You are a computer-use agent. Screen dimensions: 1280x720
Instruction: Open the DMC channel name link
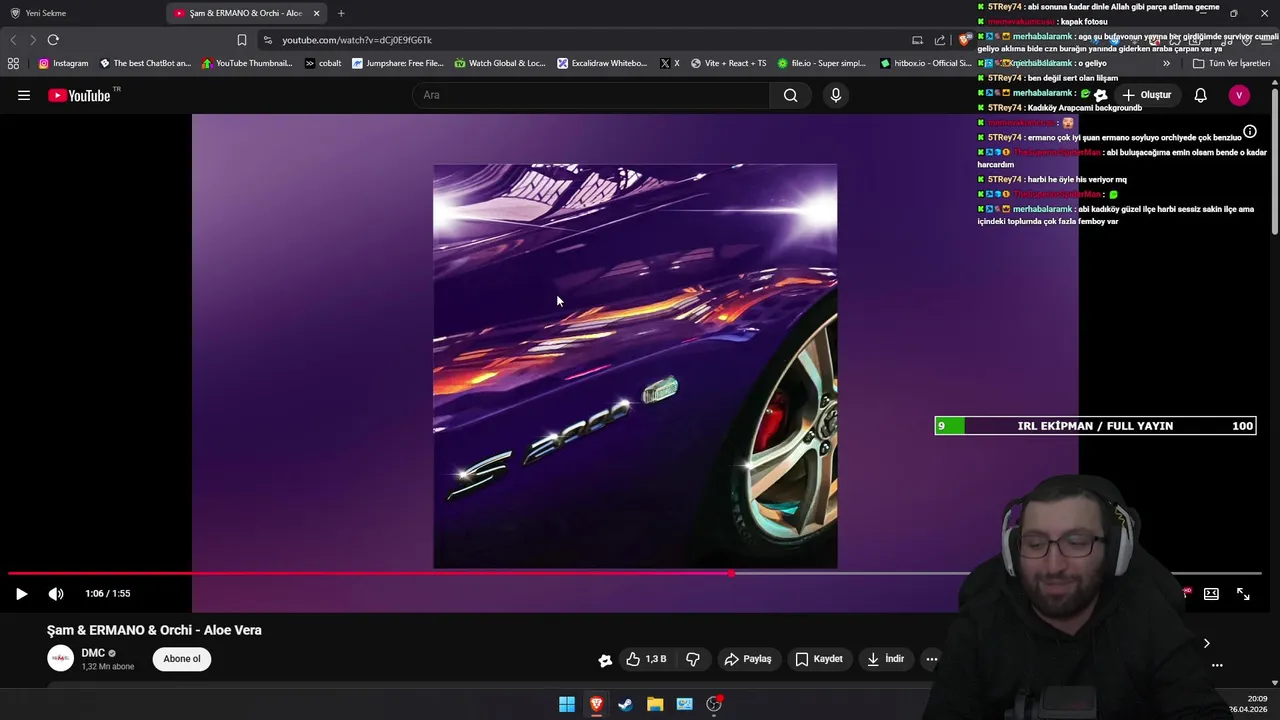[x=93, y=653]
